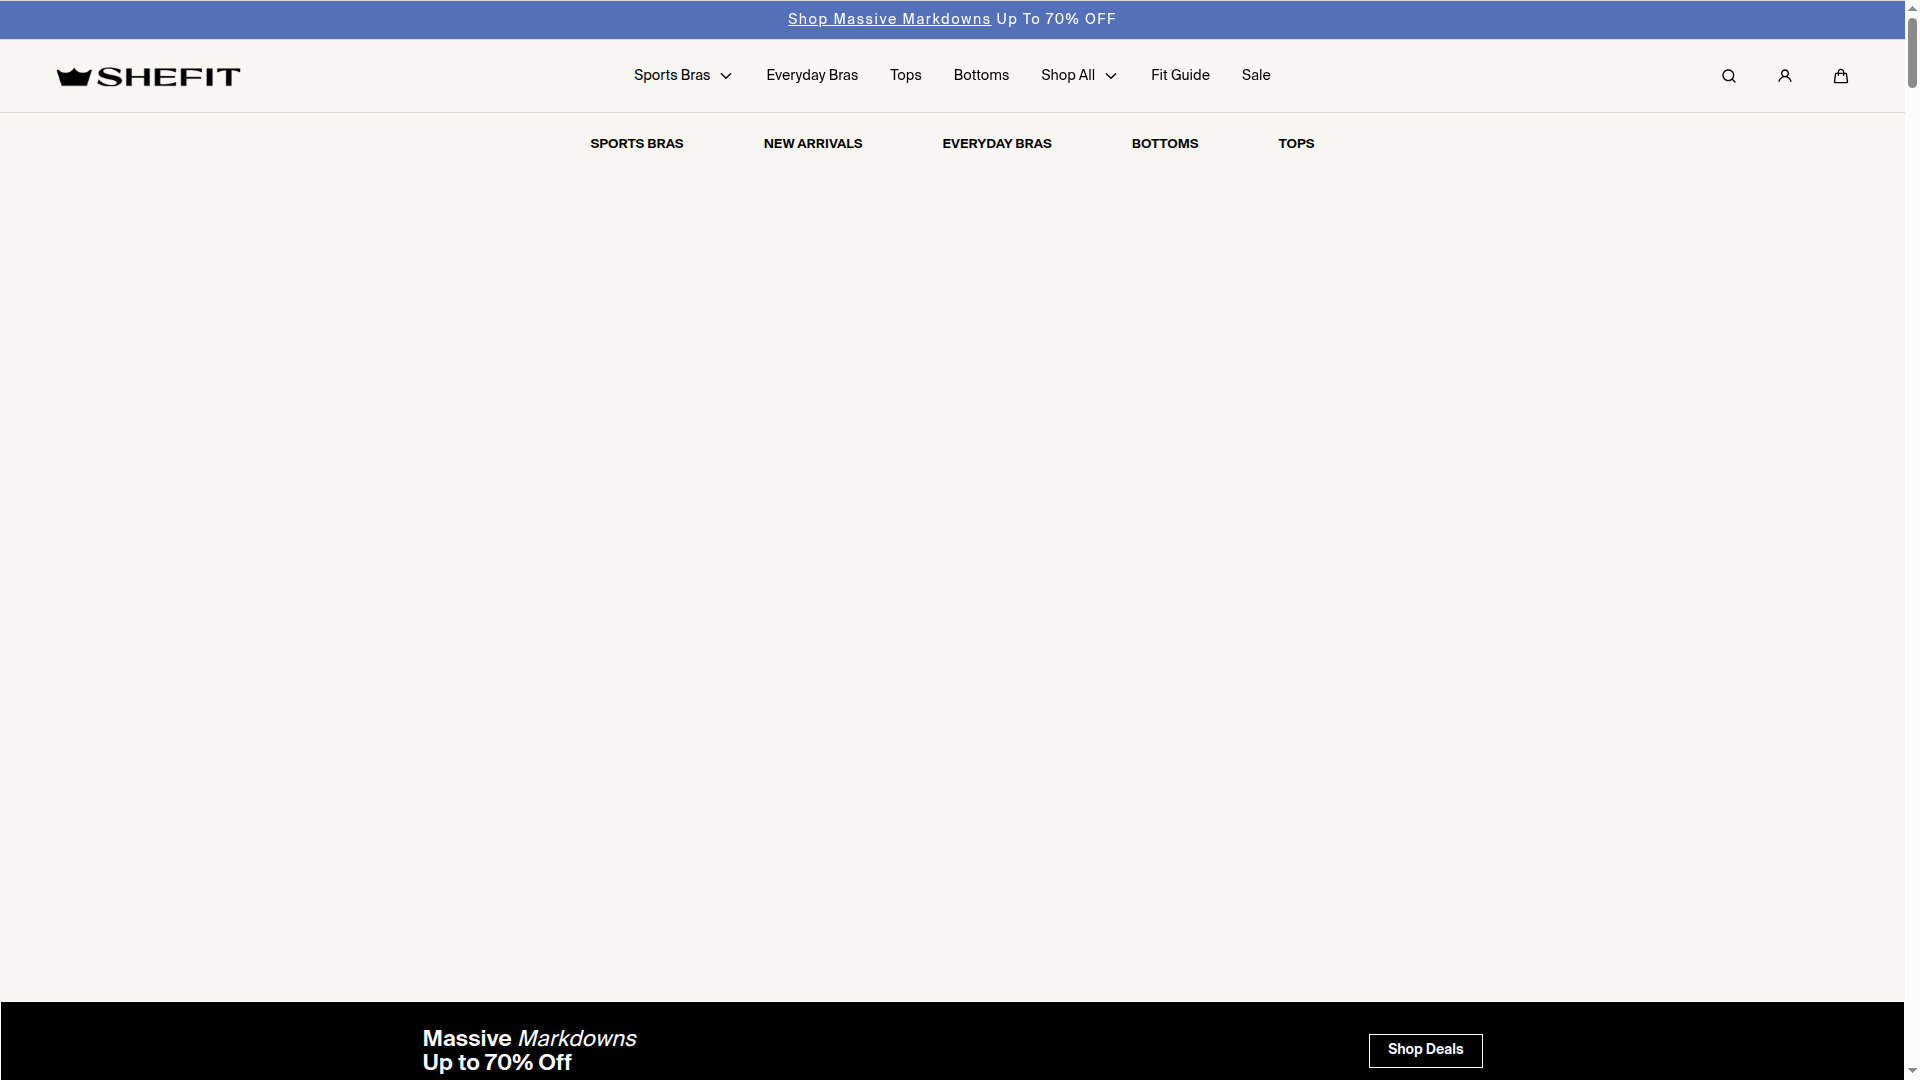Click the Sale navigation item

[1255, 75]
